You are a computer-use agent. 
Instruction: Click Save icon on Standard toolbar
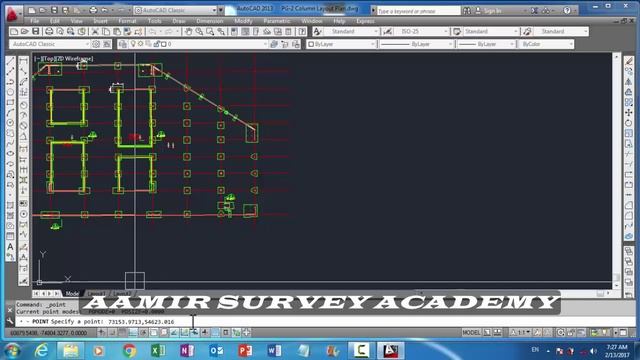click(36, 31)
